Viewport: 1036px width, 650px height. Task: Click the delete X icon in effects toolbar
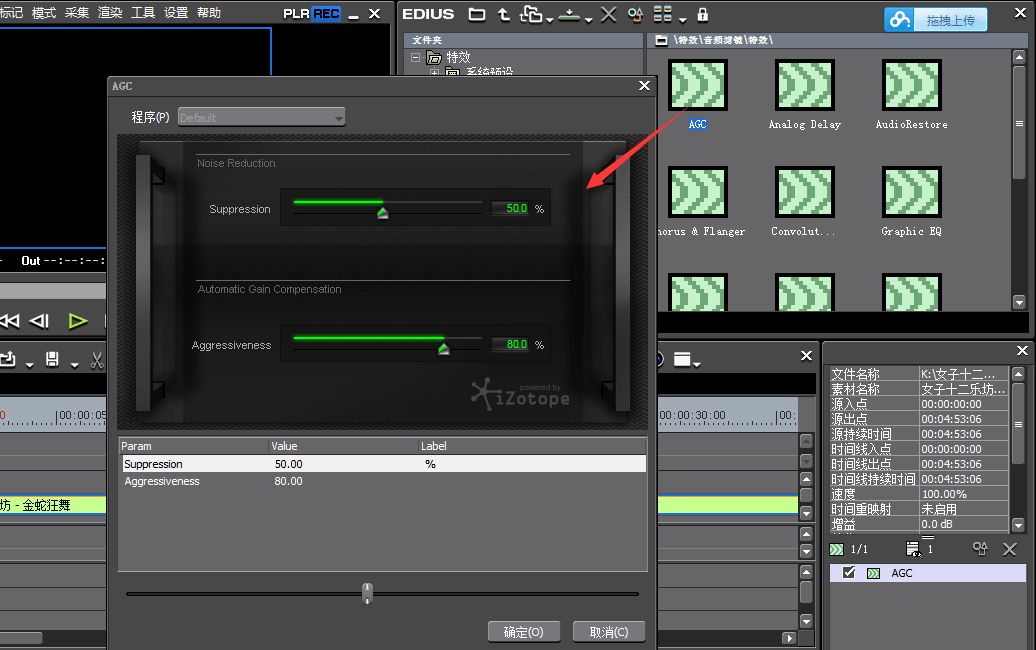pyautogui.click(x=609, y=15)
